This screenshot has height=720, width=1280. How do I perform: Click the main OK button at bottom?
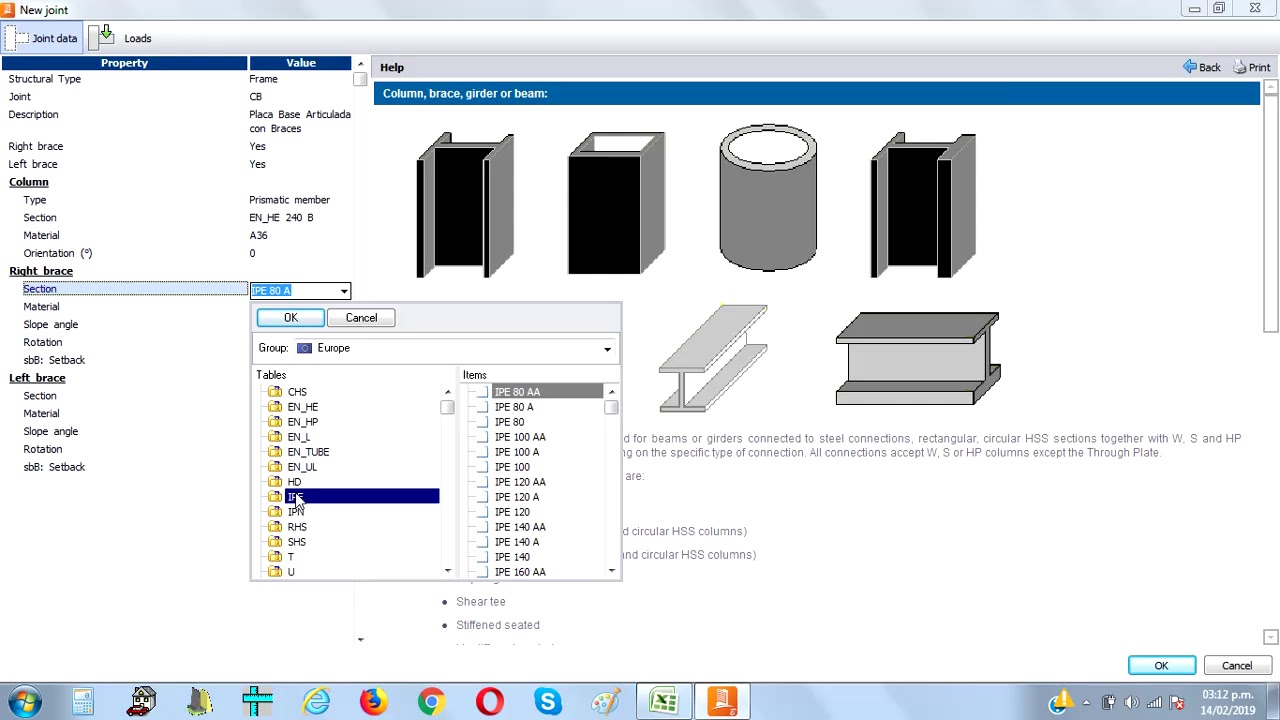1161,665
